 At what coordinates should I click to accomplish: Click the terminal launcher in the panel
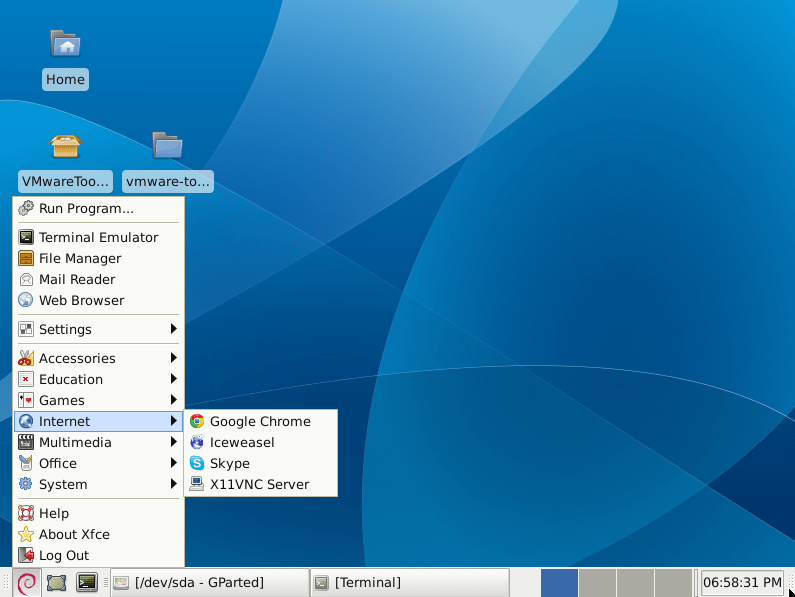click(87, 582)
